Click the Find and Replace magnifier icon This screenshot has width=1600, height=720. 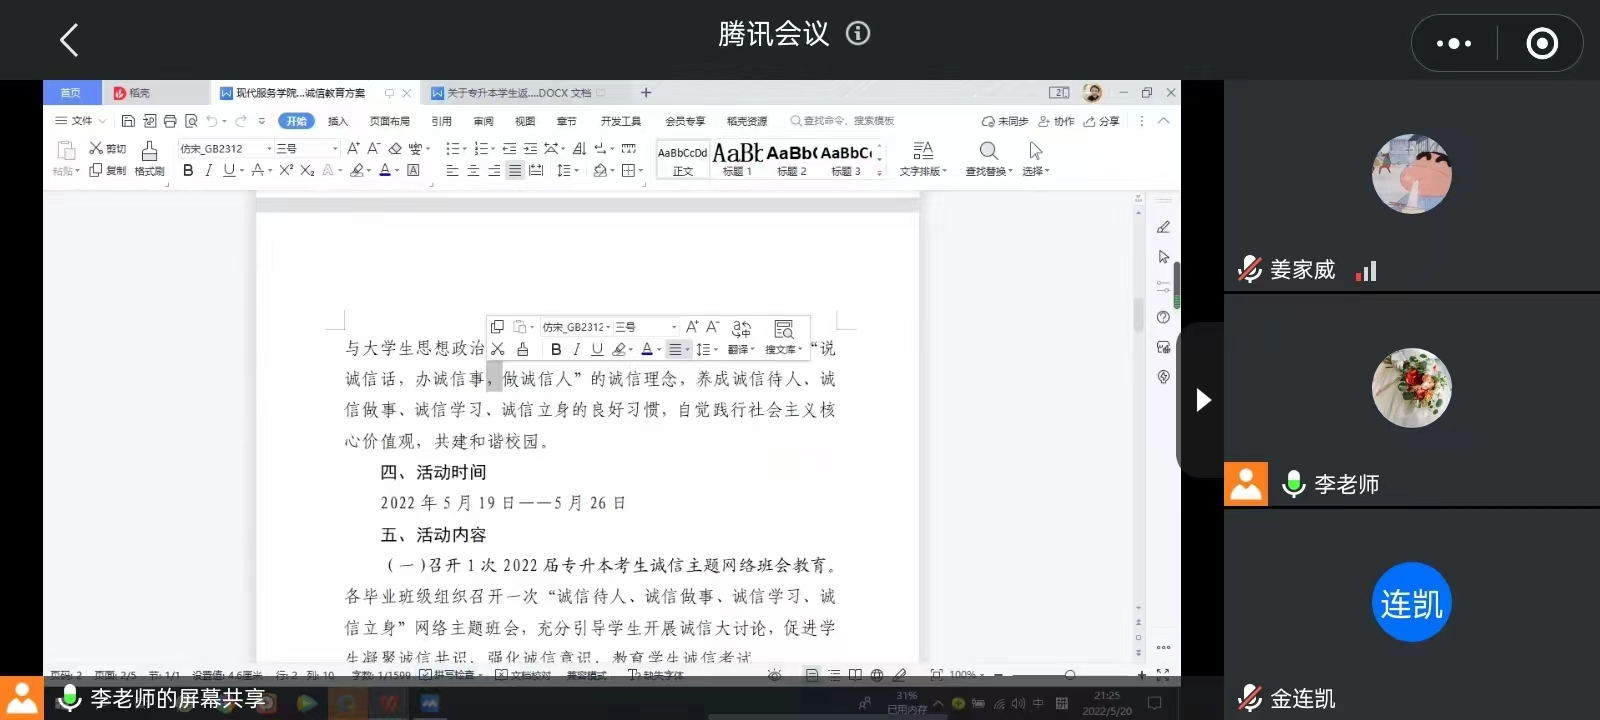click(x=988, y=151)
